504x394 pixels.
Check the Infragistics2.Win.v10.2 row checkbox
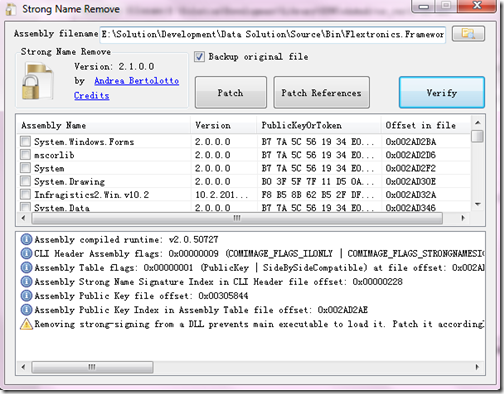pos(25,194)
